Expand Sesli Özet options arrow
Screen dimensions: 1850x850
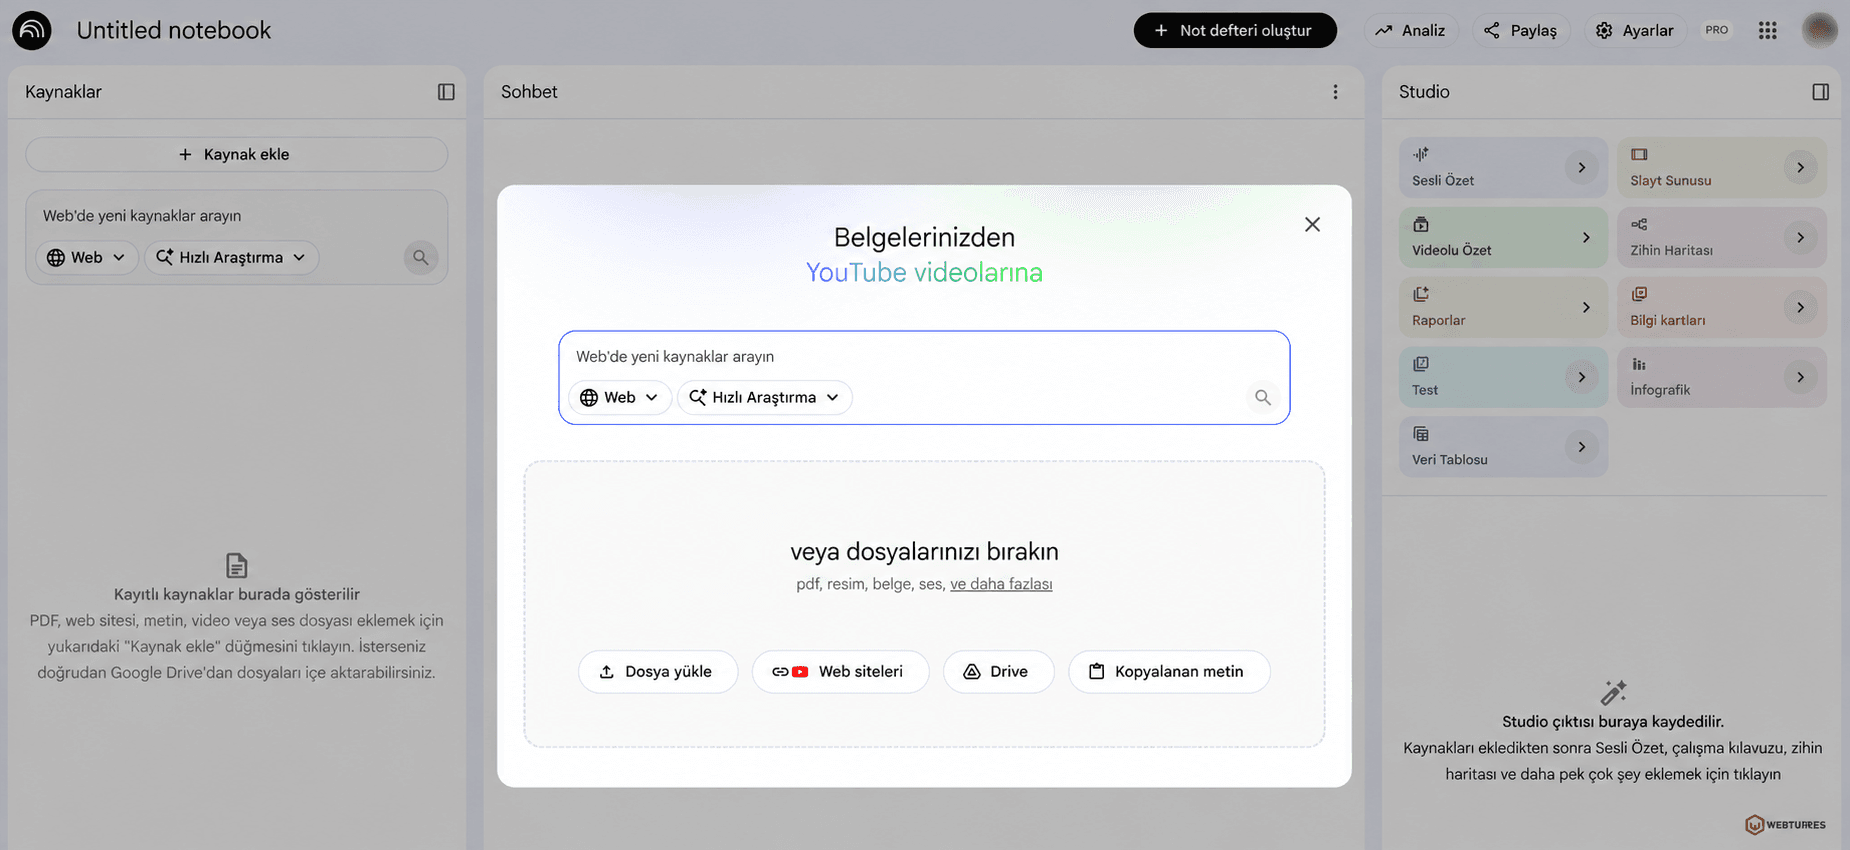tap(1582, 167)
